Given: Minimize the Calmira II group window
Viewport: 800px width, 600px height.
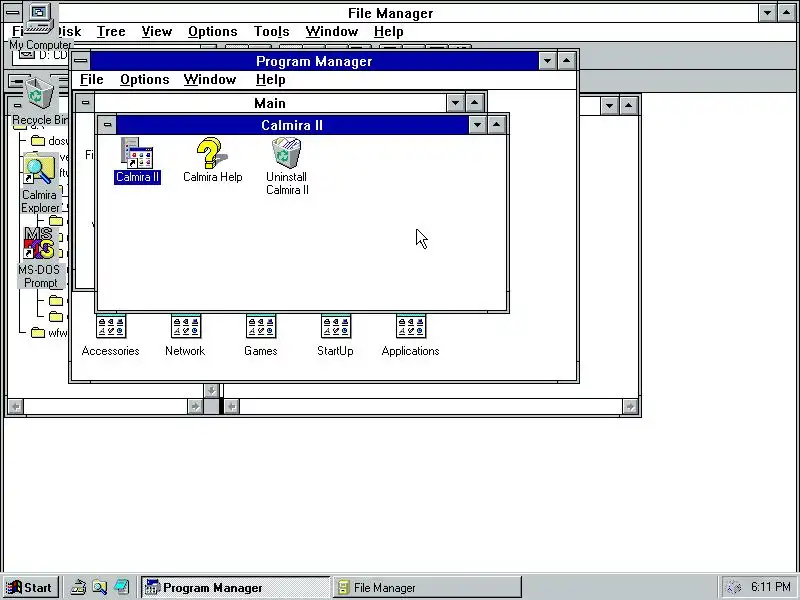Looking at the screenshot, I should click(x=477, y=124).
